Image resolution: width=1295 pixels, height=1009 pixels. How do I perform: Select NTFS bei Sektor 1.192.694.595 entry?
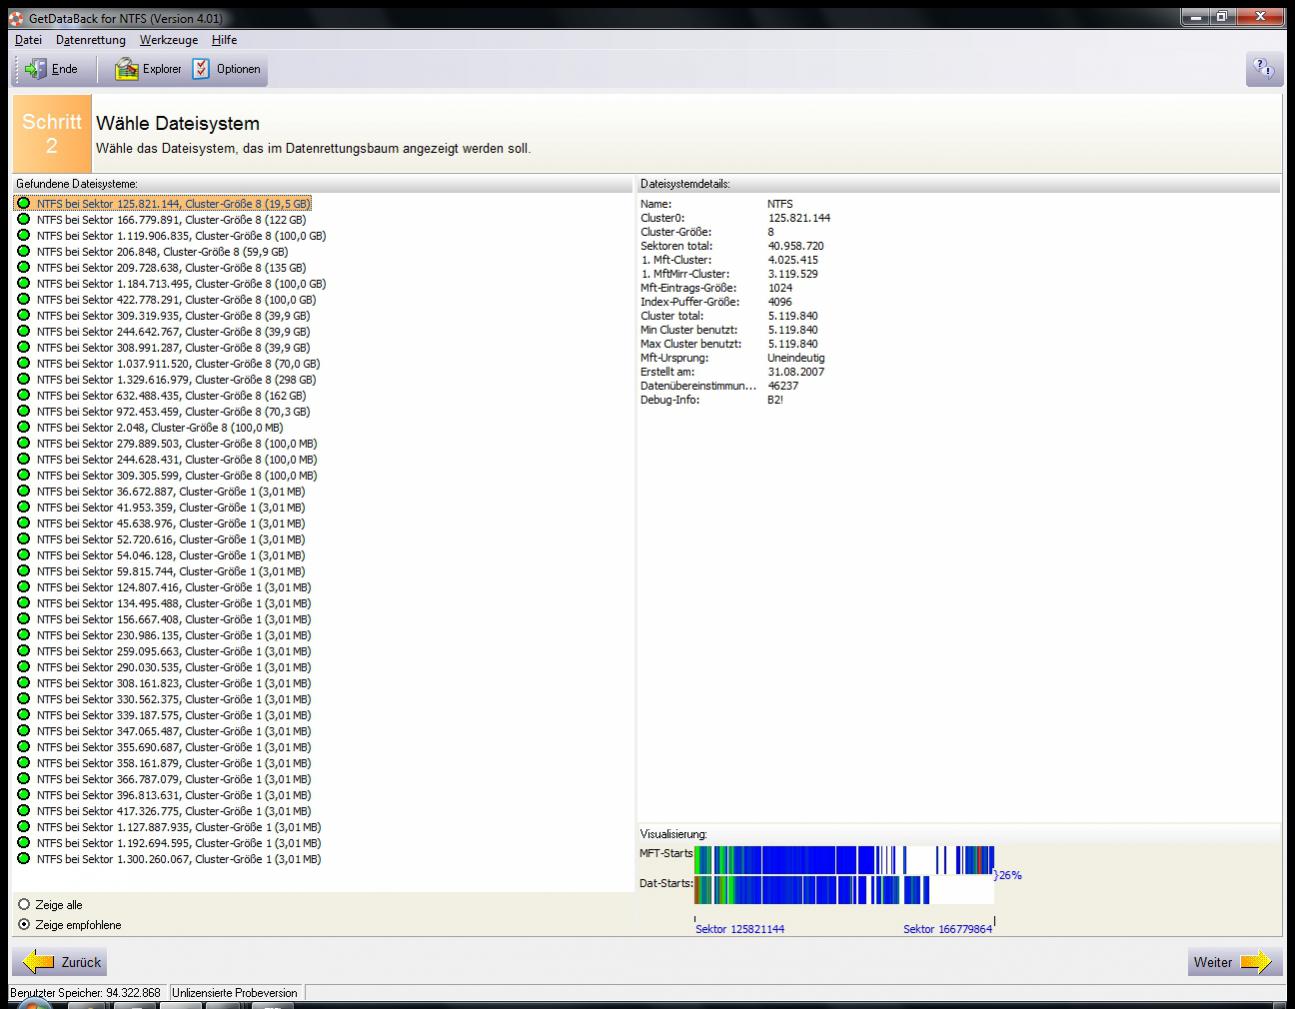point(169,844)
